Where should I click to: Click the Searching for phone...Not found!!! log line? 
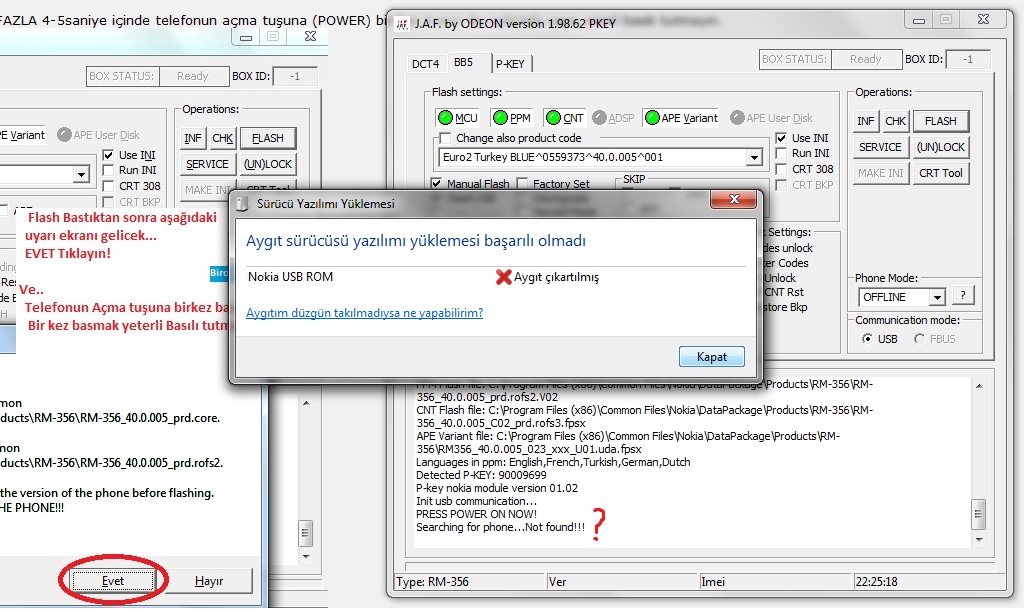500,527
